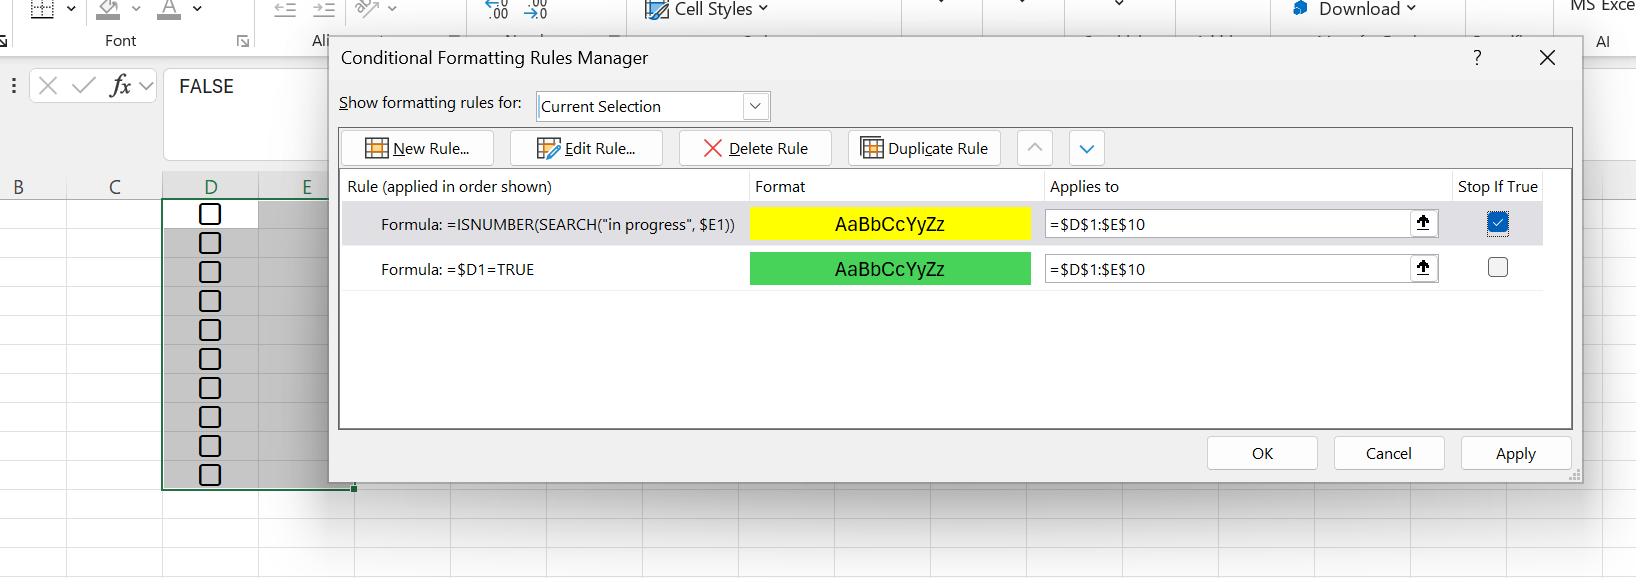Click the formula bar Cancel X icon
The image size is (1636, 578).
(48, 86)
